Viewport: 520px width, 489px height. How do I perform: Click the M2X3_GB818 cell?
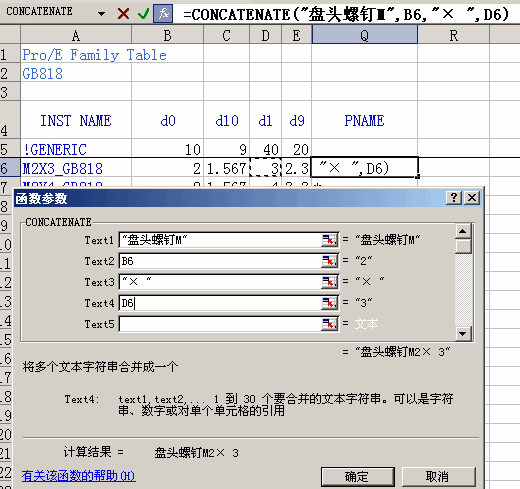76,168
